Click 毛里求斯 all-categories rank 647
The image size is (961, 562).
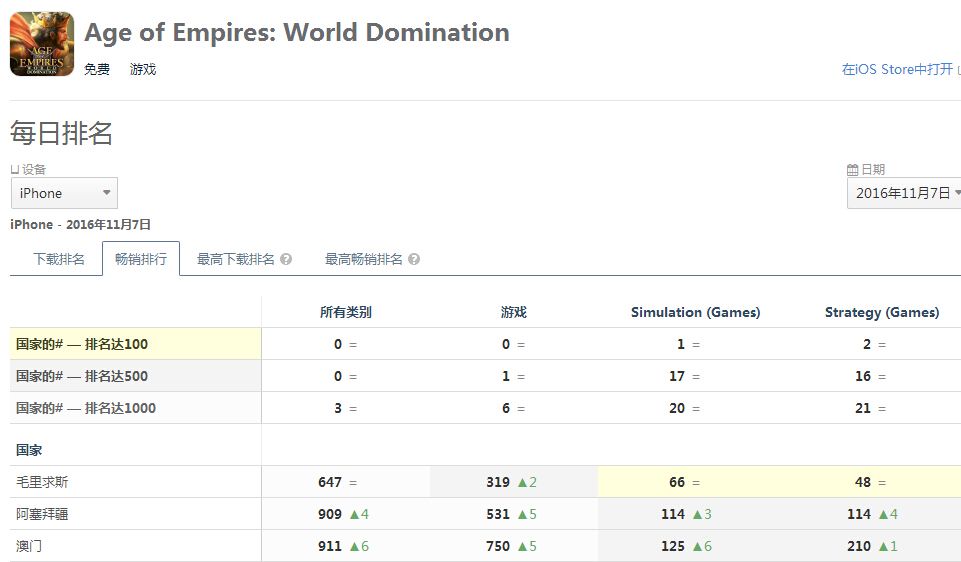[330, 482]
